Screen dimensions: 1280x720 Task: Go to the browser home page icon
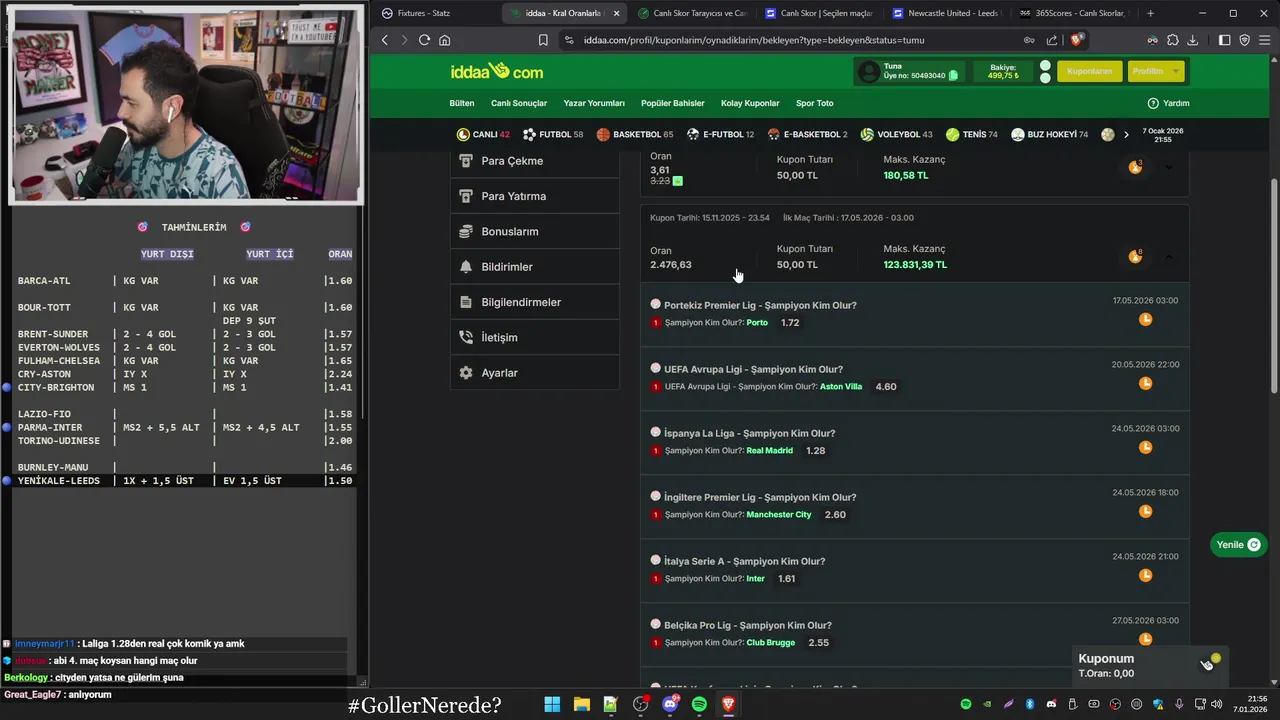point(445,40)
